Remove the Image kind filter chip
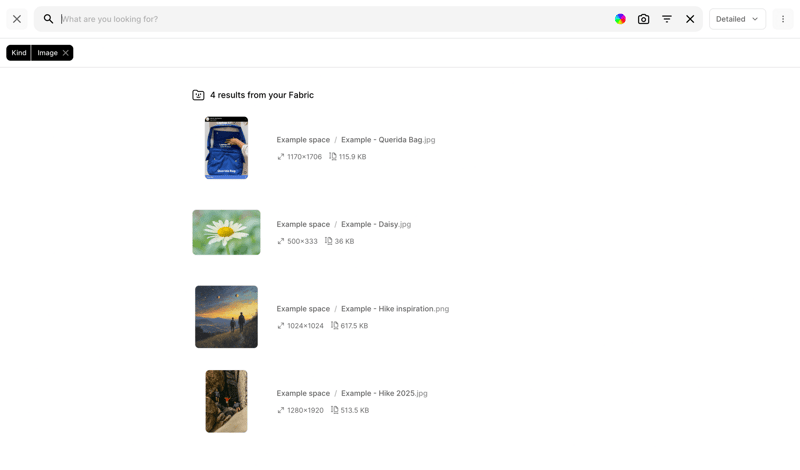Image resolution: width=800 pixels, height=470 pixels. pyautogui.click(x=66, y=53)
